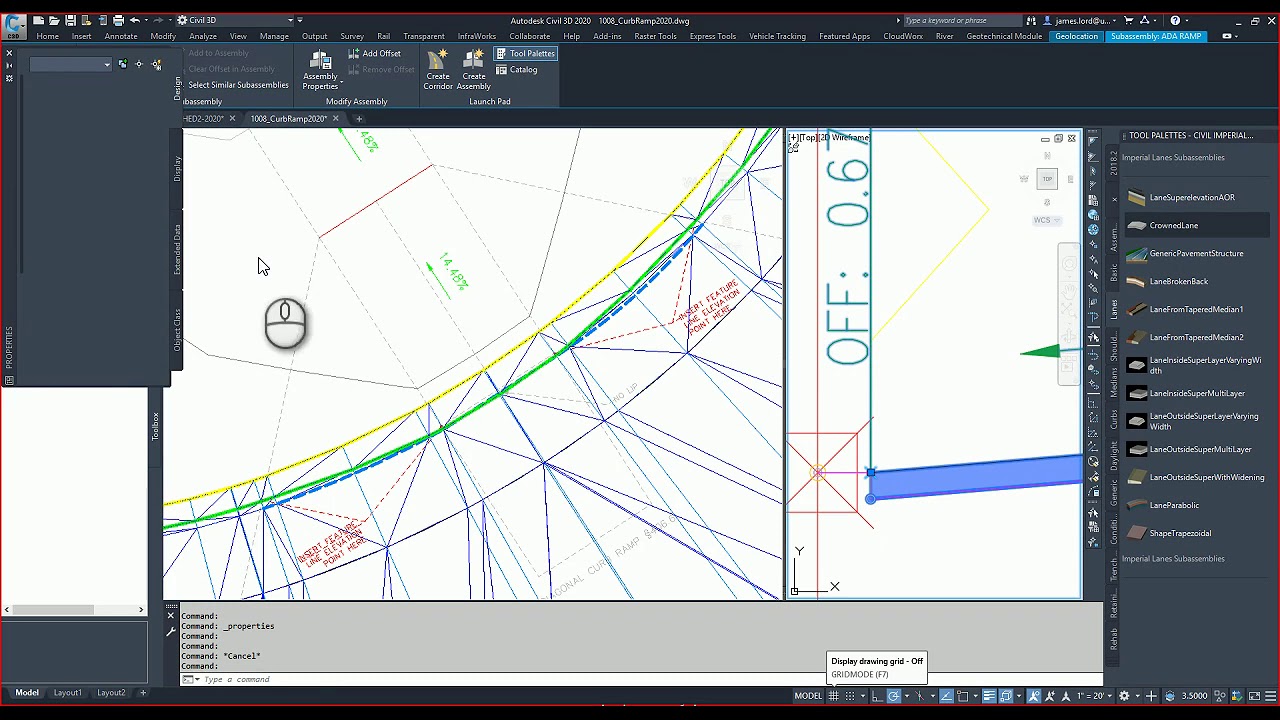Toggle the MODEL space button

[x=808, y=696]
